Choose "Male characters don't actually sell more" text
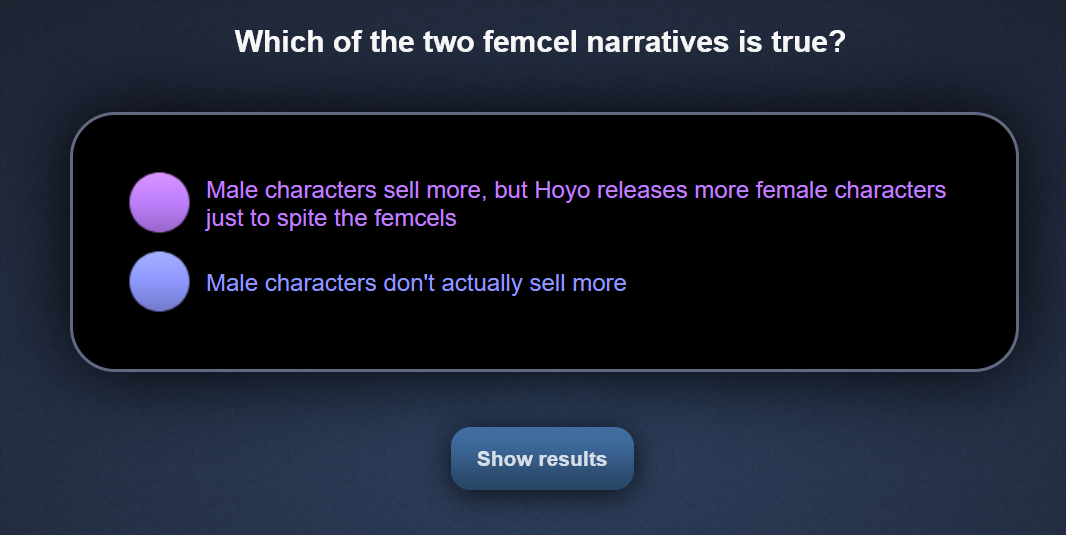This screenshot has height=535, width=1066. pyautogui.click(x=416, y=283)
